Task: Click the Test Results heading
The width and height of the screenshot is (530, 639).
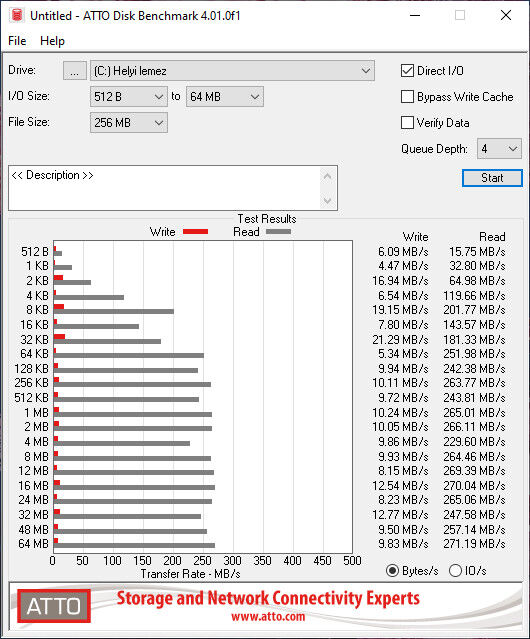Action: pos(267,219)
